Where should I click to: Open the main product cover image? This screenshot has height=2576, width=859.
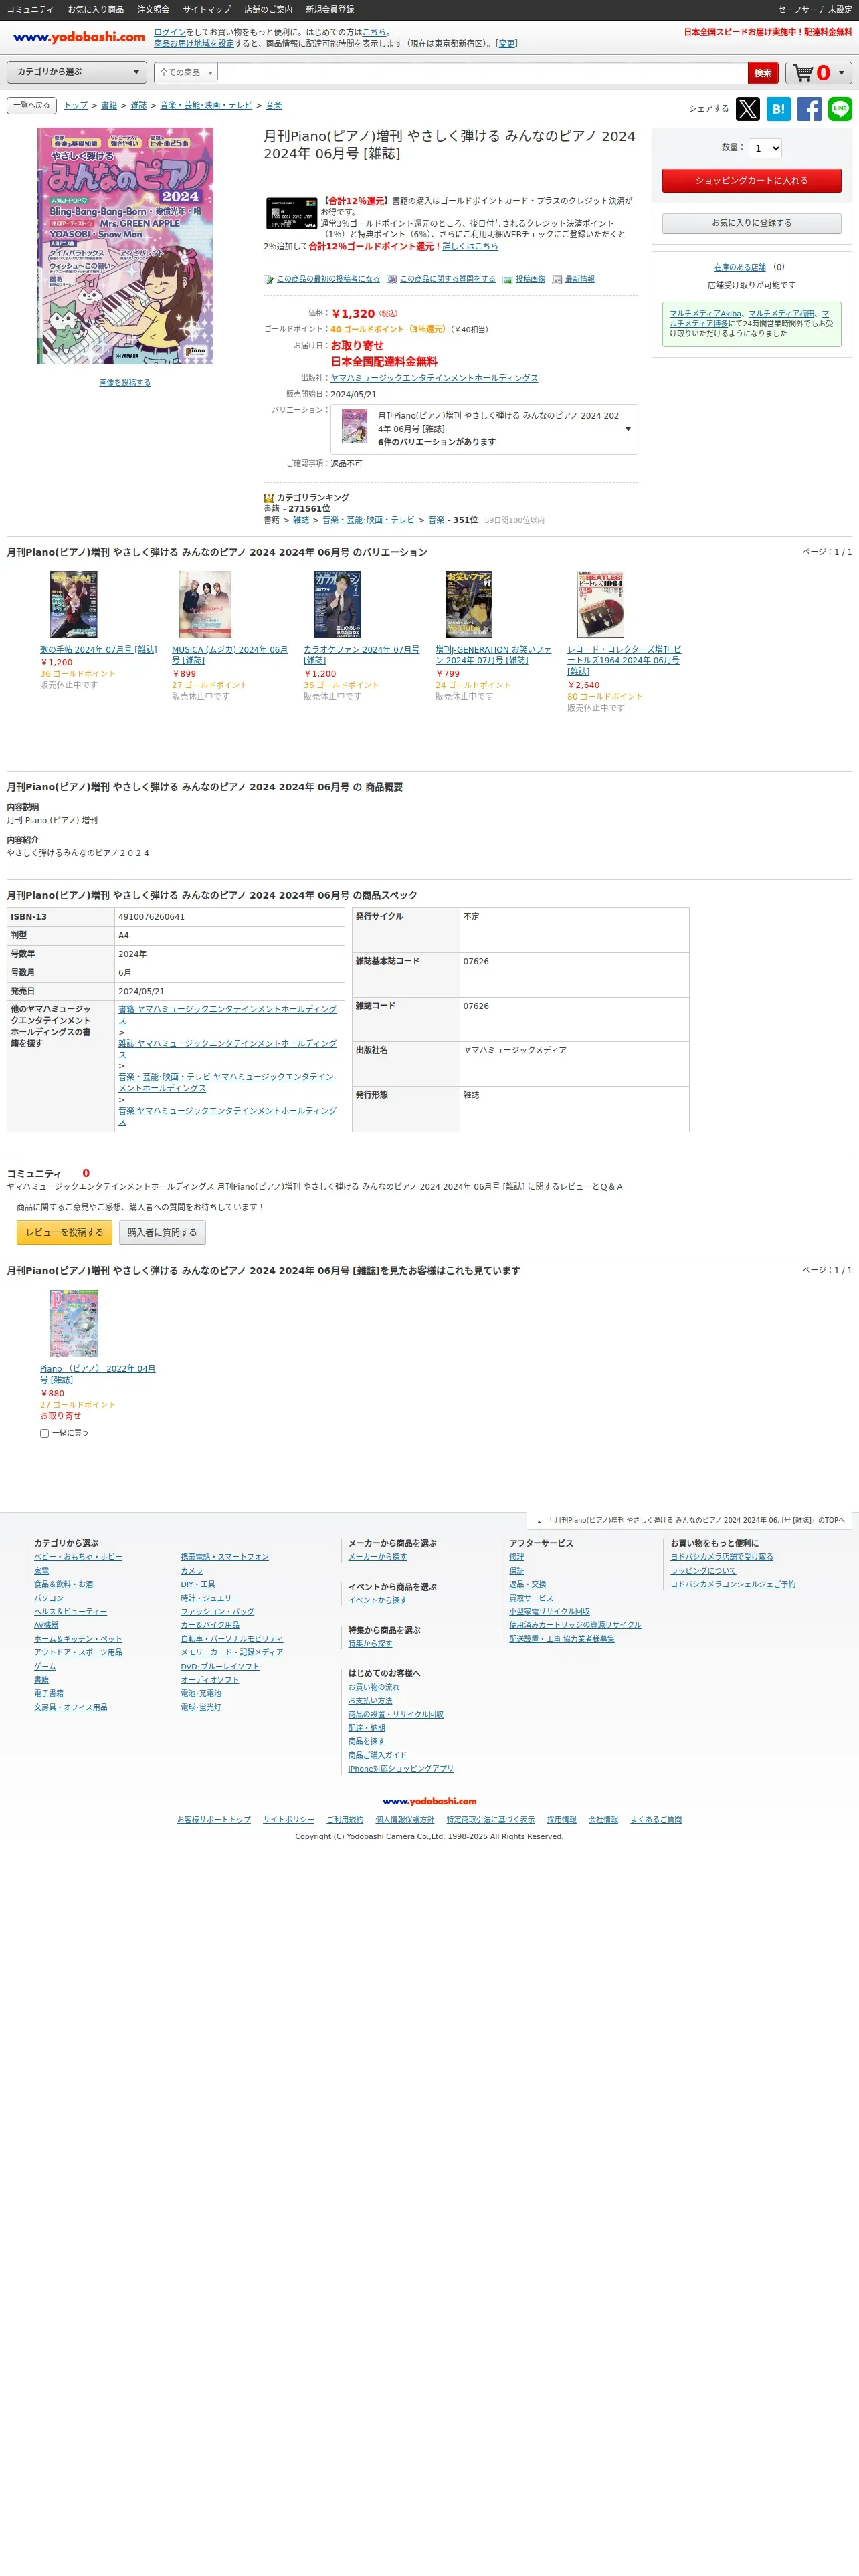[125, 246]
